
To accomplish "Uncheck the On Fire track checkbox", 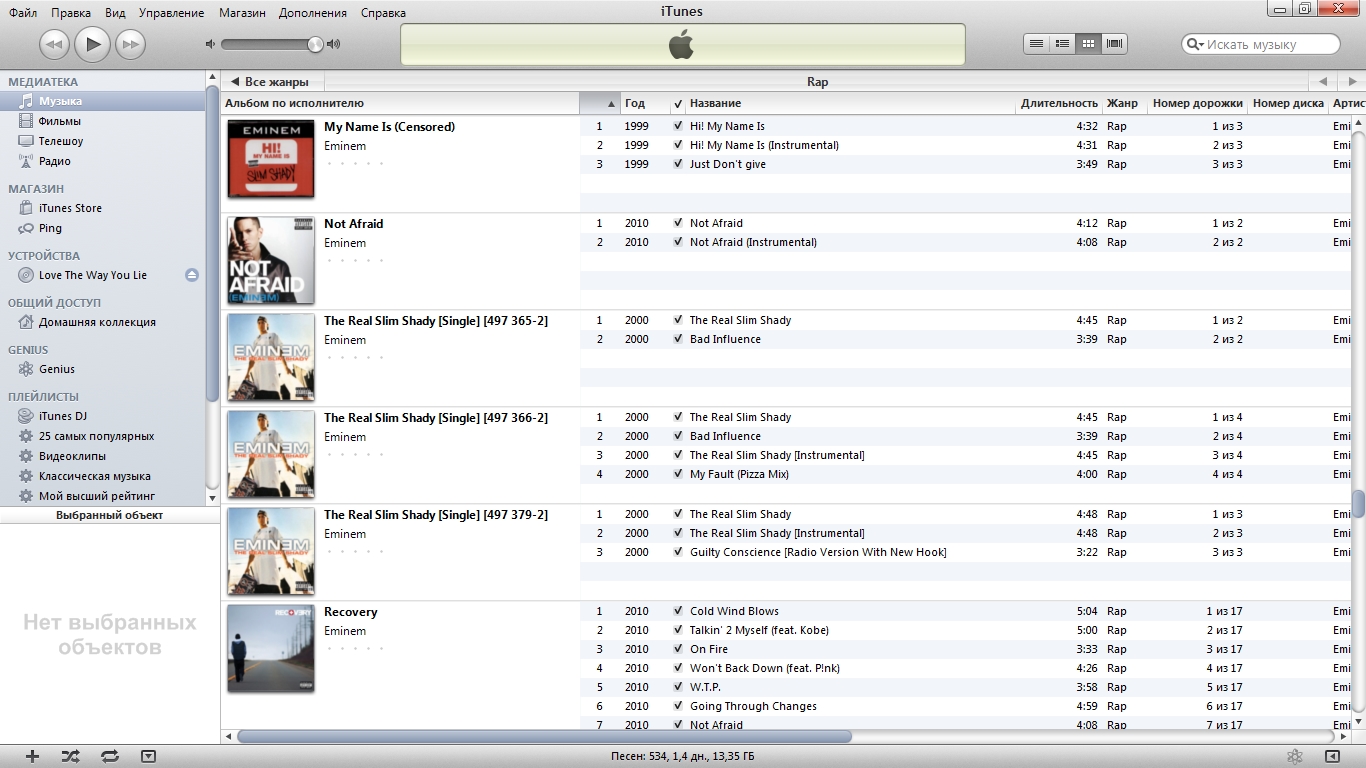I will tap(678, 649).
